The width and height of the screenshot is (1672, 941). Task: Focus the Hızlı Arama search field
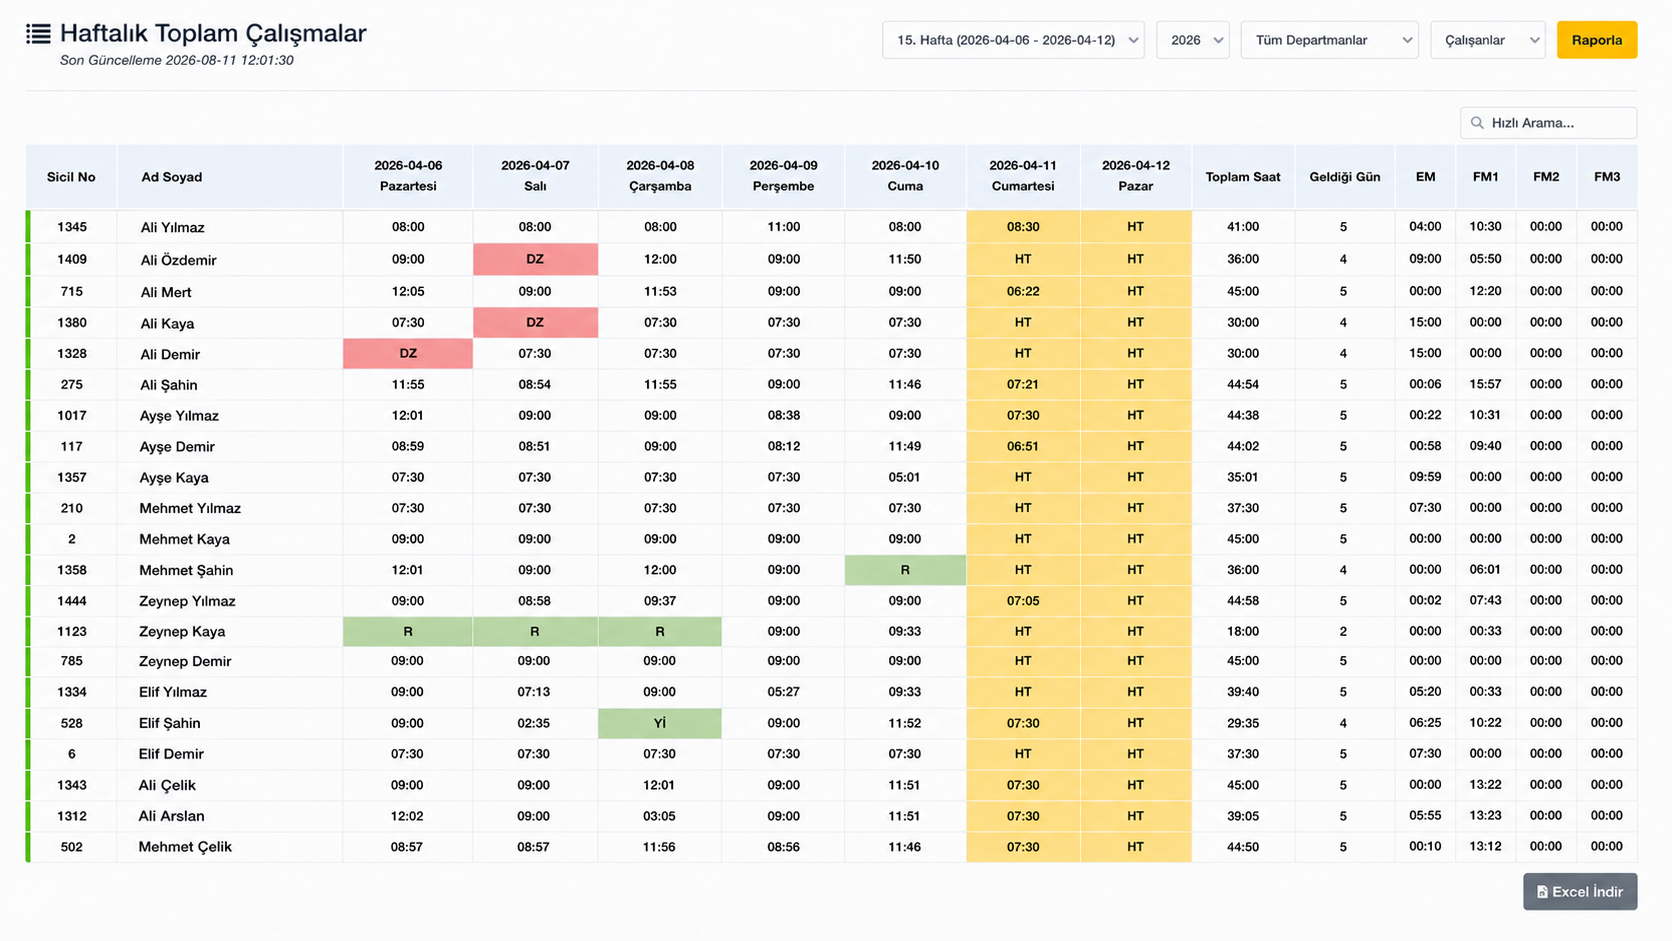1548,123
